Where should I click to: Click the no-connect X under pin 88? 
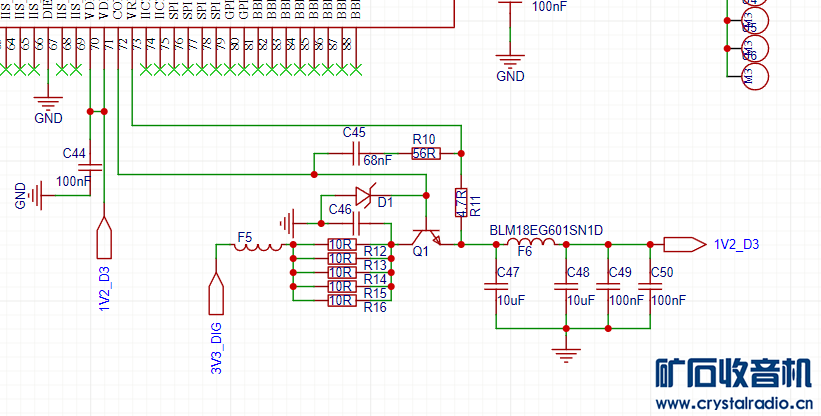click(x=356, y=69)
